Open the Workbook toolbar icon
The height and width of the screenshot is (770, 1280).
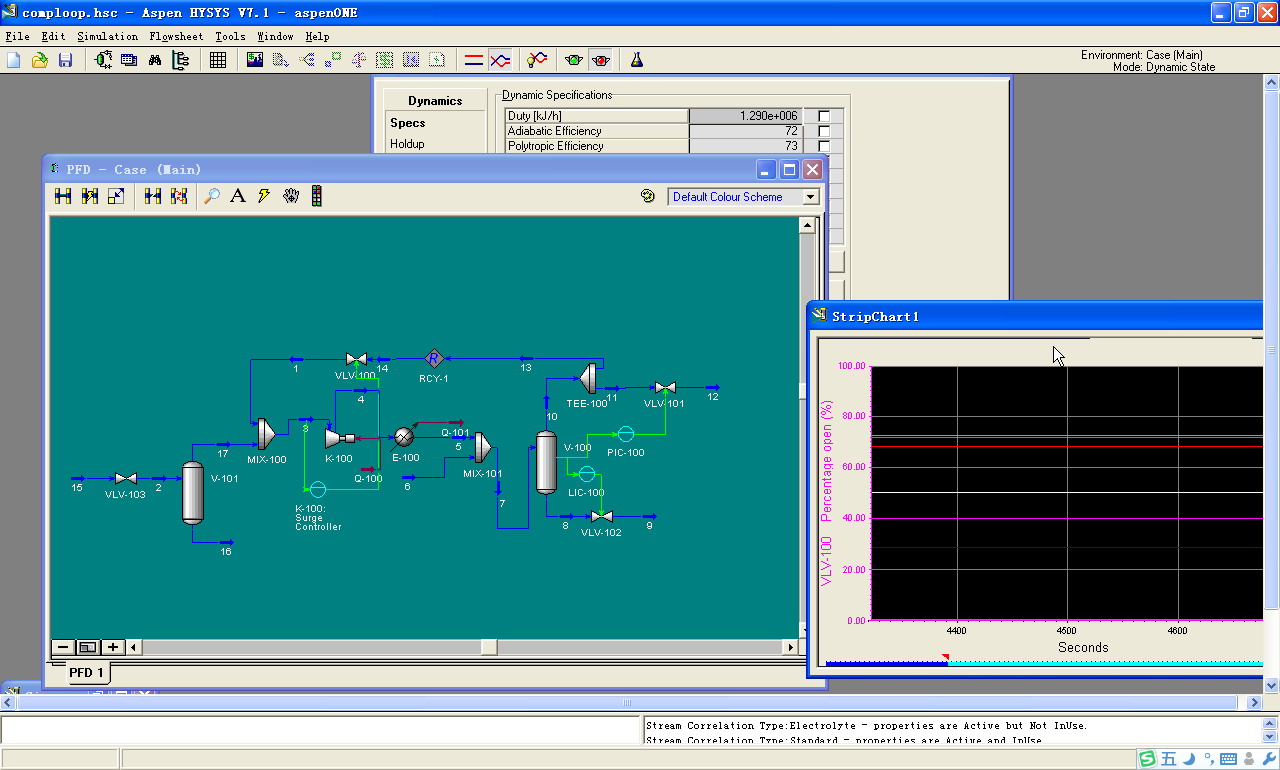[x=129, y=60]
